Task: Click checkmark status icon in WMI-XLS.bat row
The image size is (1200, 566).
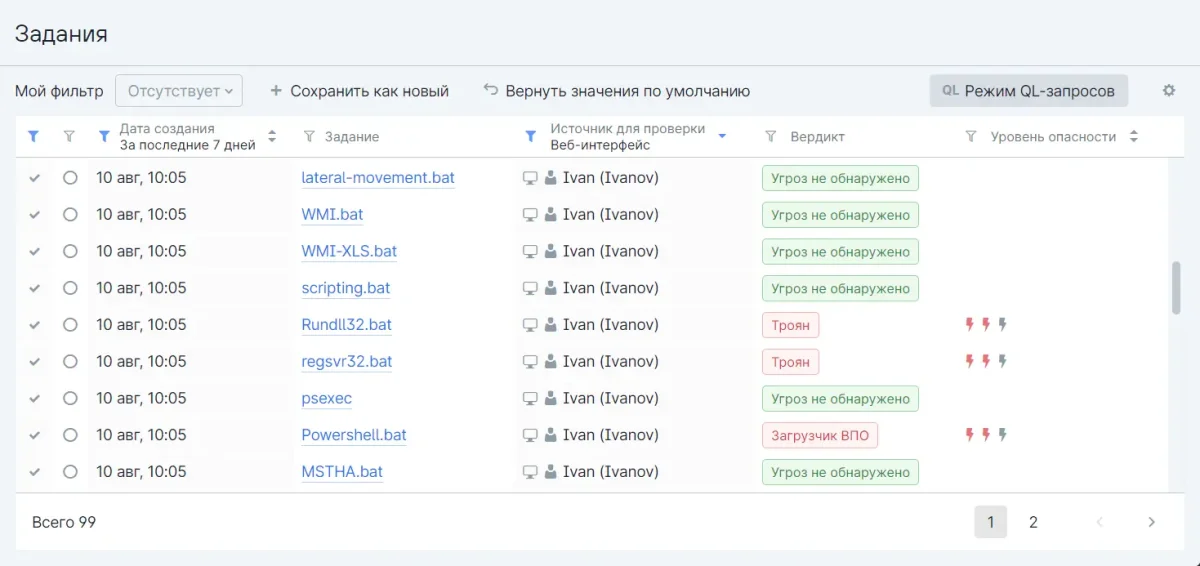Action: point(35,251)
